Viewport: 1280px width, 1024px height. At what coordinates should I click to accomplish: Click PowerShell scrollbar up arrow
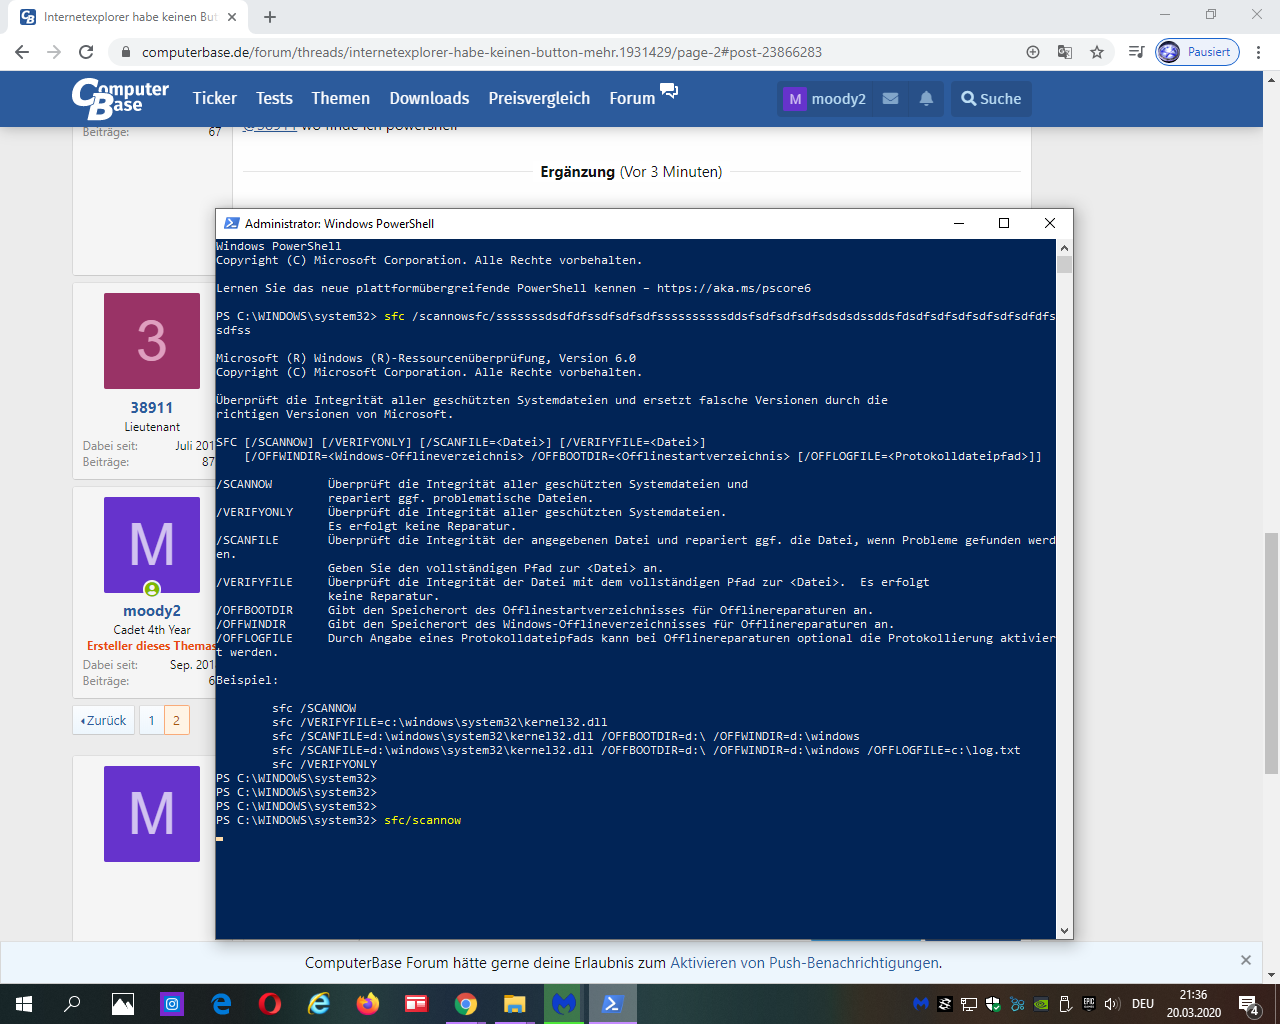[x=1064, y=247]
